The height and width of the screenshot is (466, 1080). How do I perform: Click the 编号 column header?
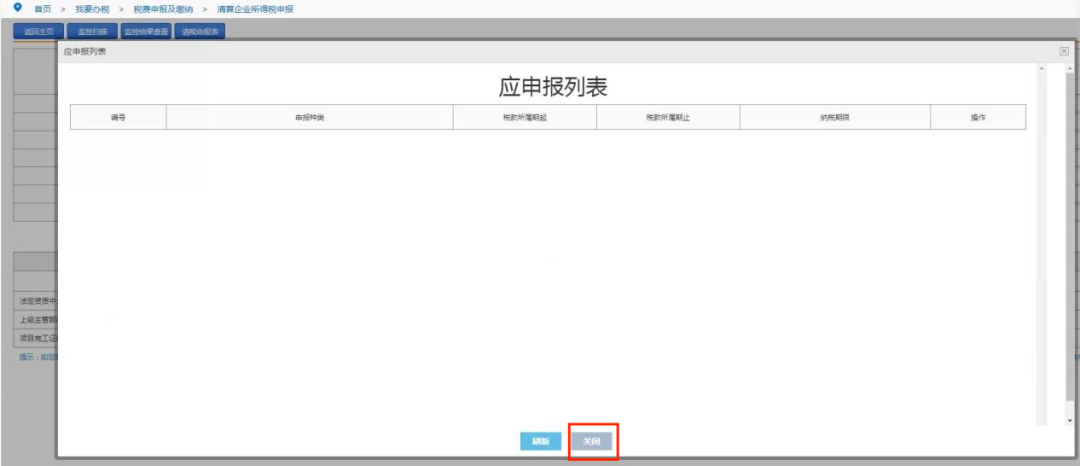pos(118,118)
